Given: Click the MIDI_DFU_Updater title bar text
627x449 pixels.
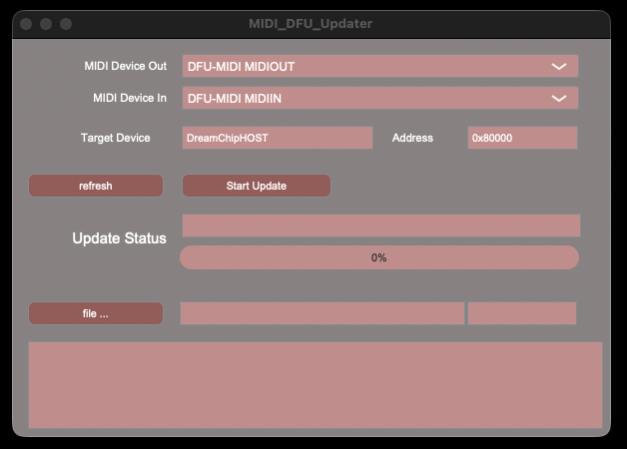Looking at the screenshot, I should click(x=310, y=23).
